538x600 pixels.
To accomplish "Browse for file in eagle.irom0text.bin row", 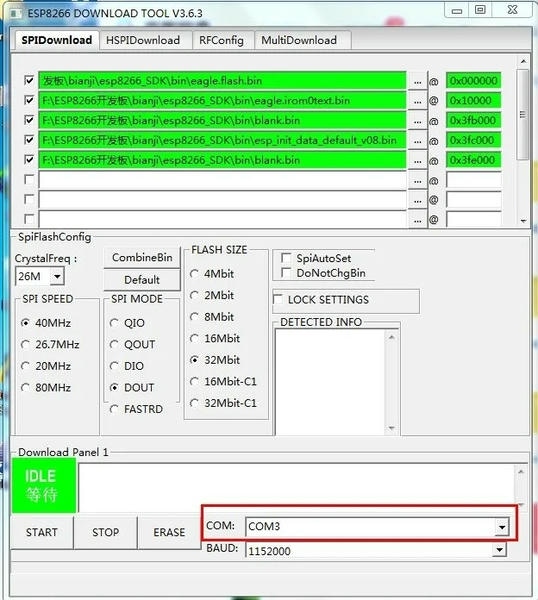I will pos(417,101).
